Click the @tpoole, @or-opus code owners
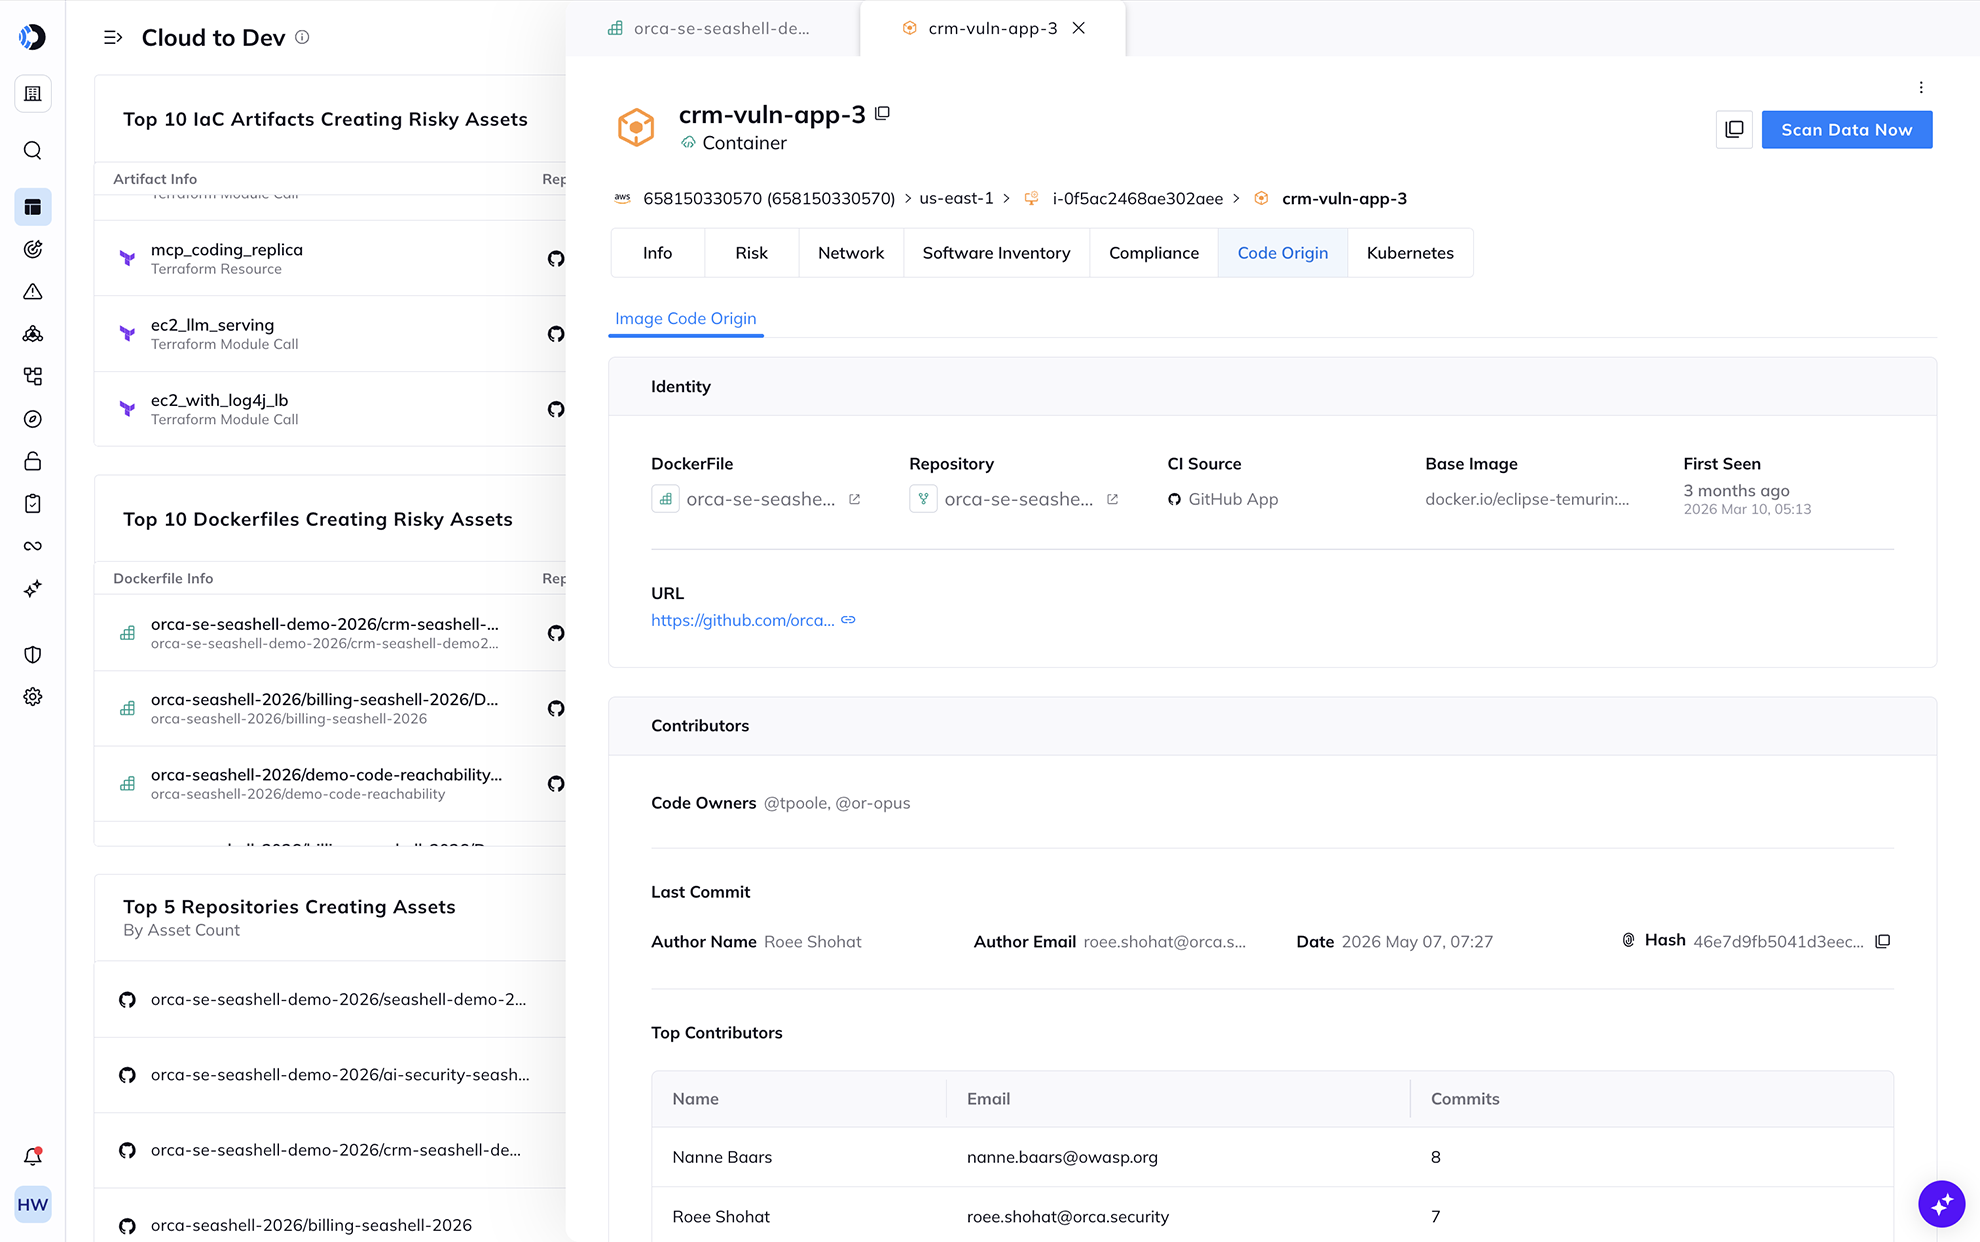Screen dimensions: 1980x1242 pyautogui.click(x=837, y=803)
